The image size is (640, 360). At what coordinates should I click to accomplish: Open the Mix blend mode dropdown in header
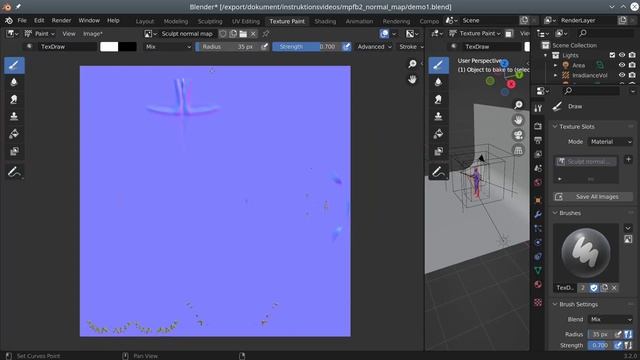pos(168,47)
